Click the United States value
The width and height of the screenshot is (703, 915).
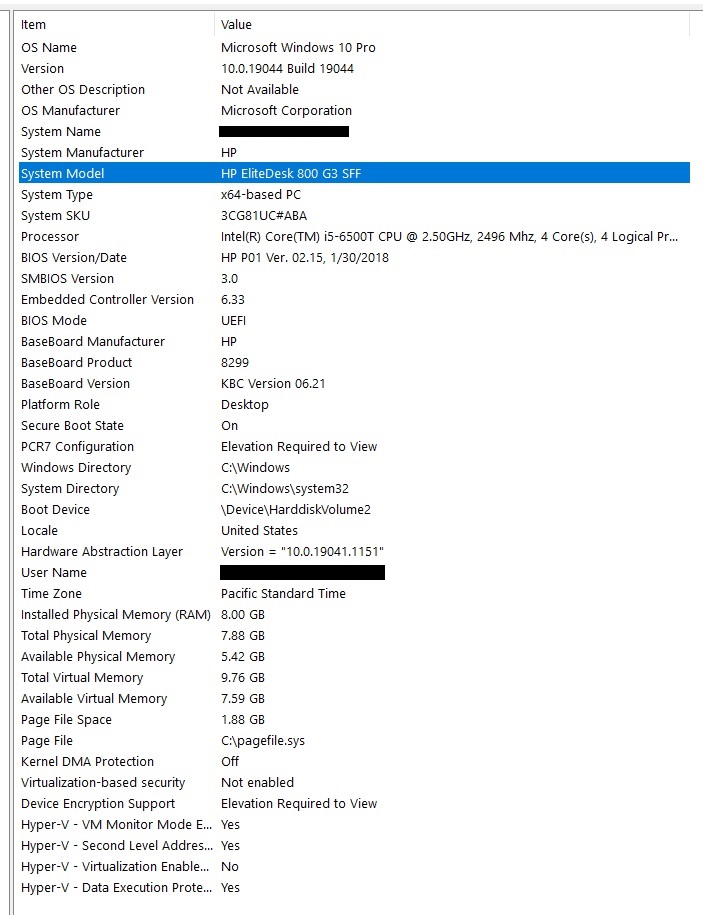259,530
